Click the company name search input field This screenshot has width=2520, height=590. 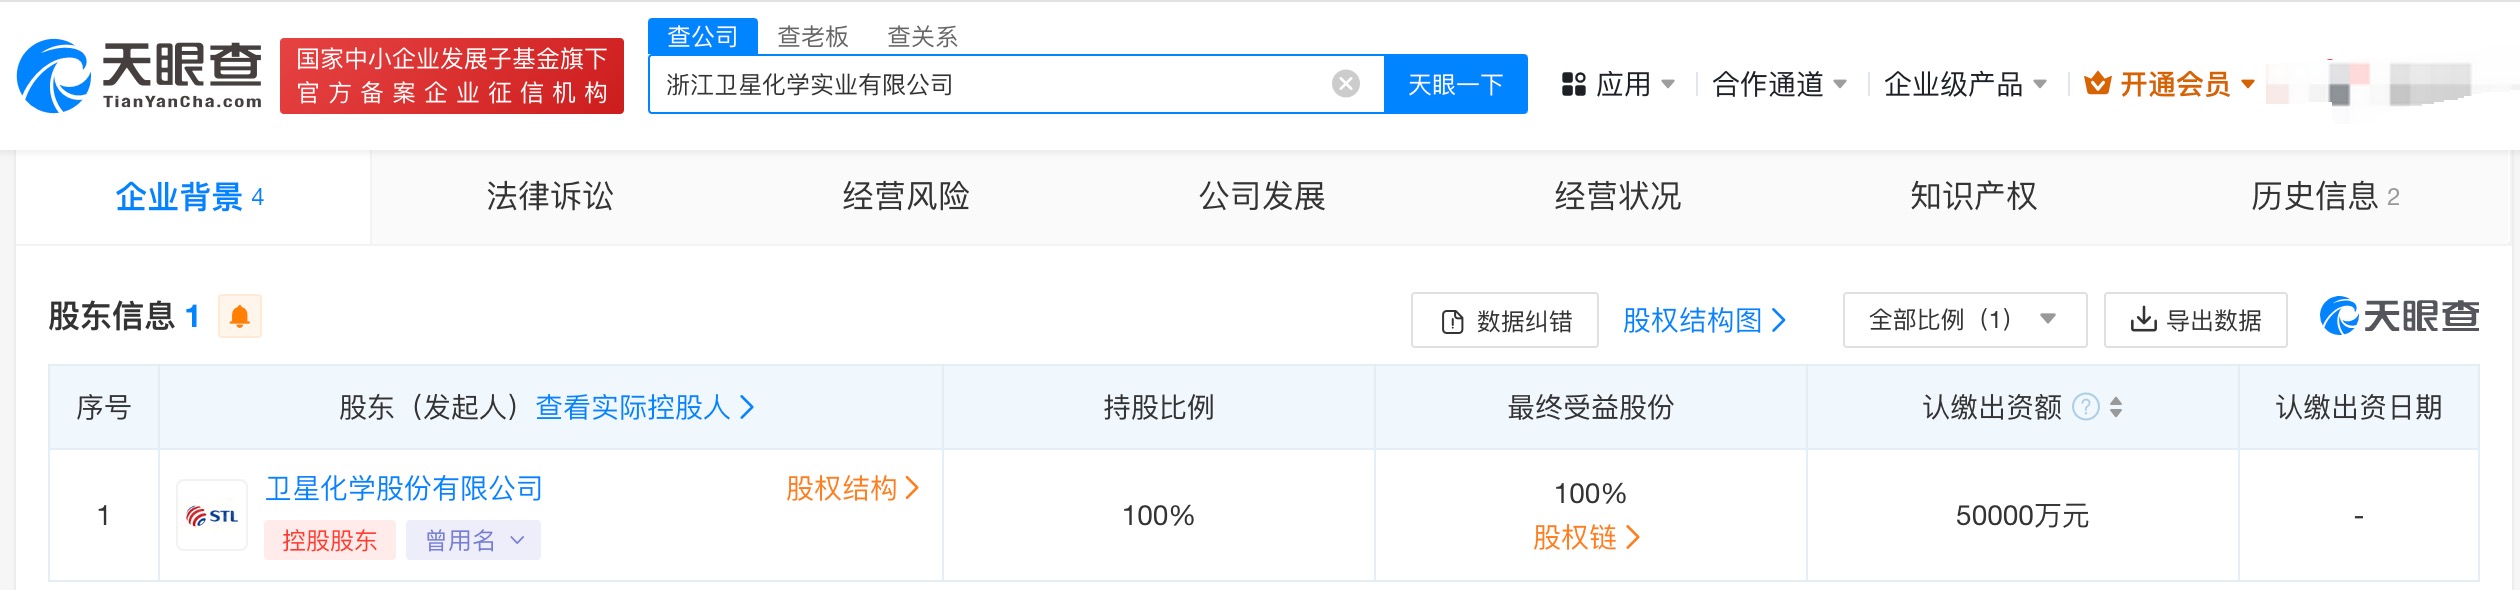click(x=990, y=84)
